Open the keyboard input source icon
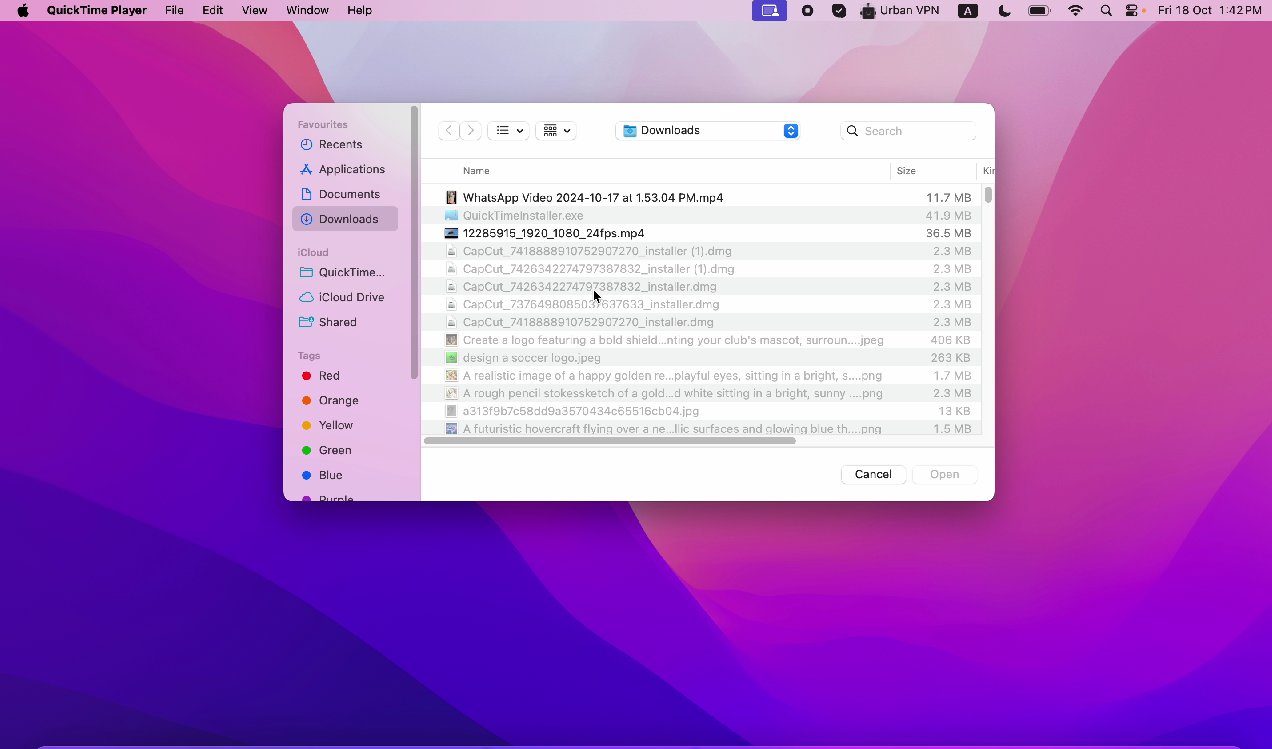 (967, 10)
